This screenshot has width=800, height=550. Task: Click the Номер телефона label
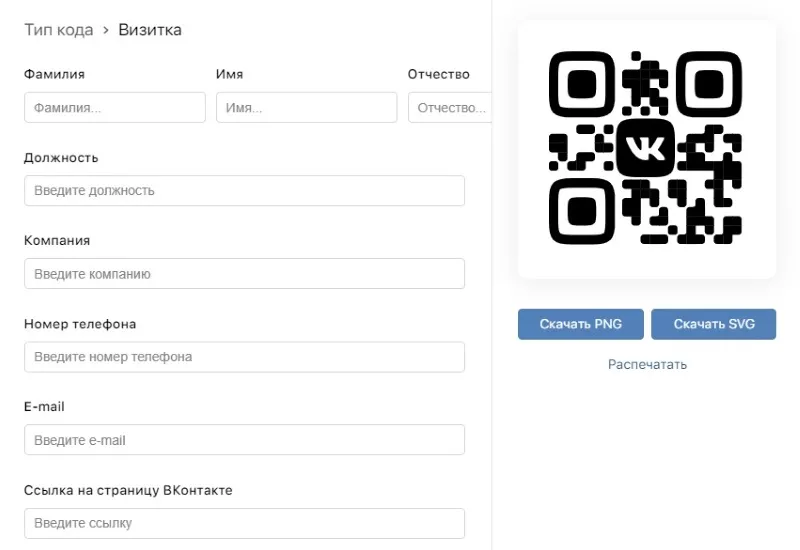coord(80,324)
